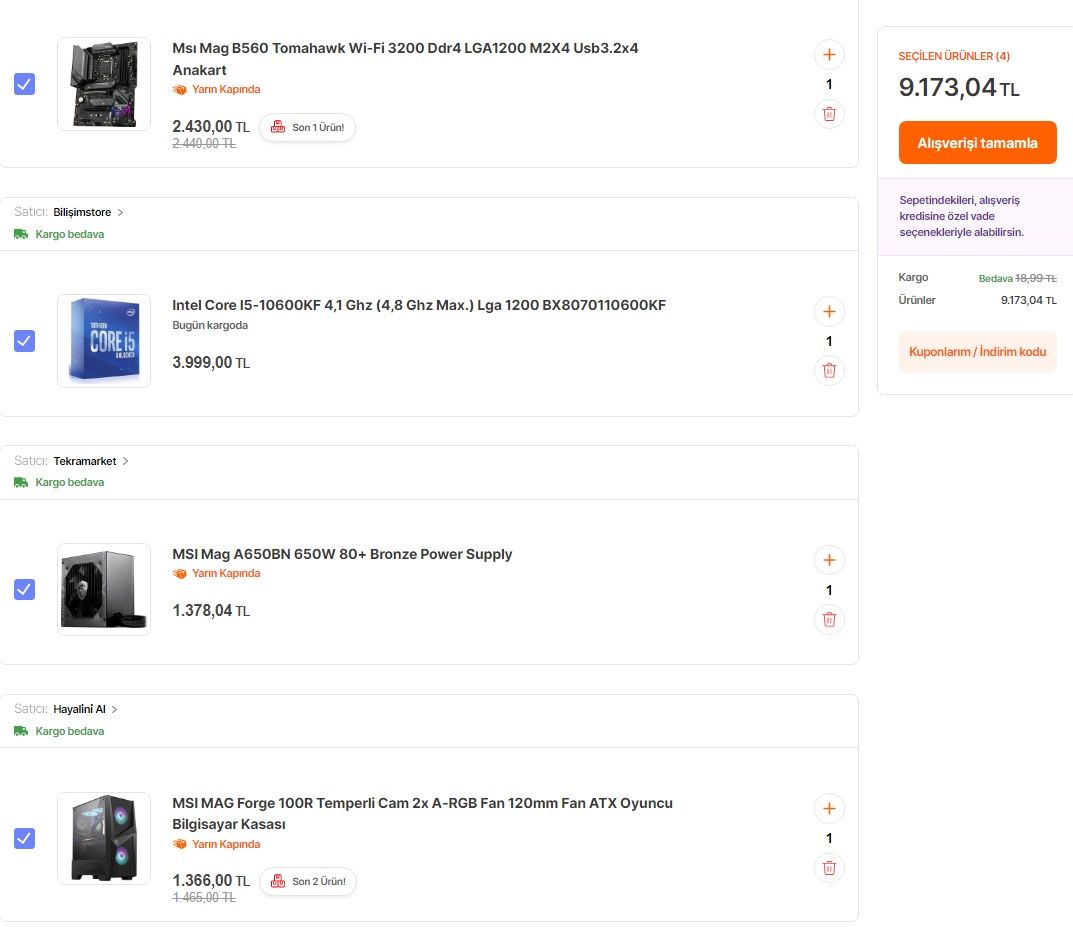This screenshot has width=1073, height=927.
Task: Open Hayalini Al seller page chevron
Action: click(x=114, y=709)
